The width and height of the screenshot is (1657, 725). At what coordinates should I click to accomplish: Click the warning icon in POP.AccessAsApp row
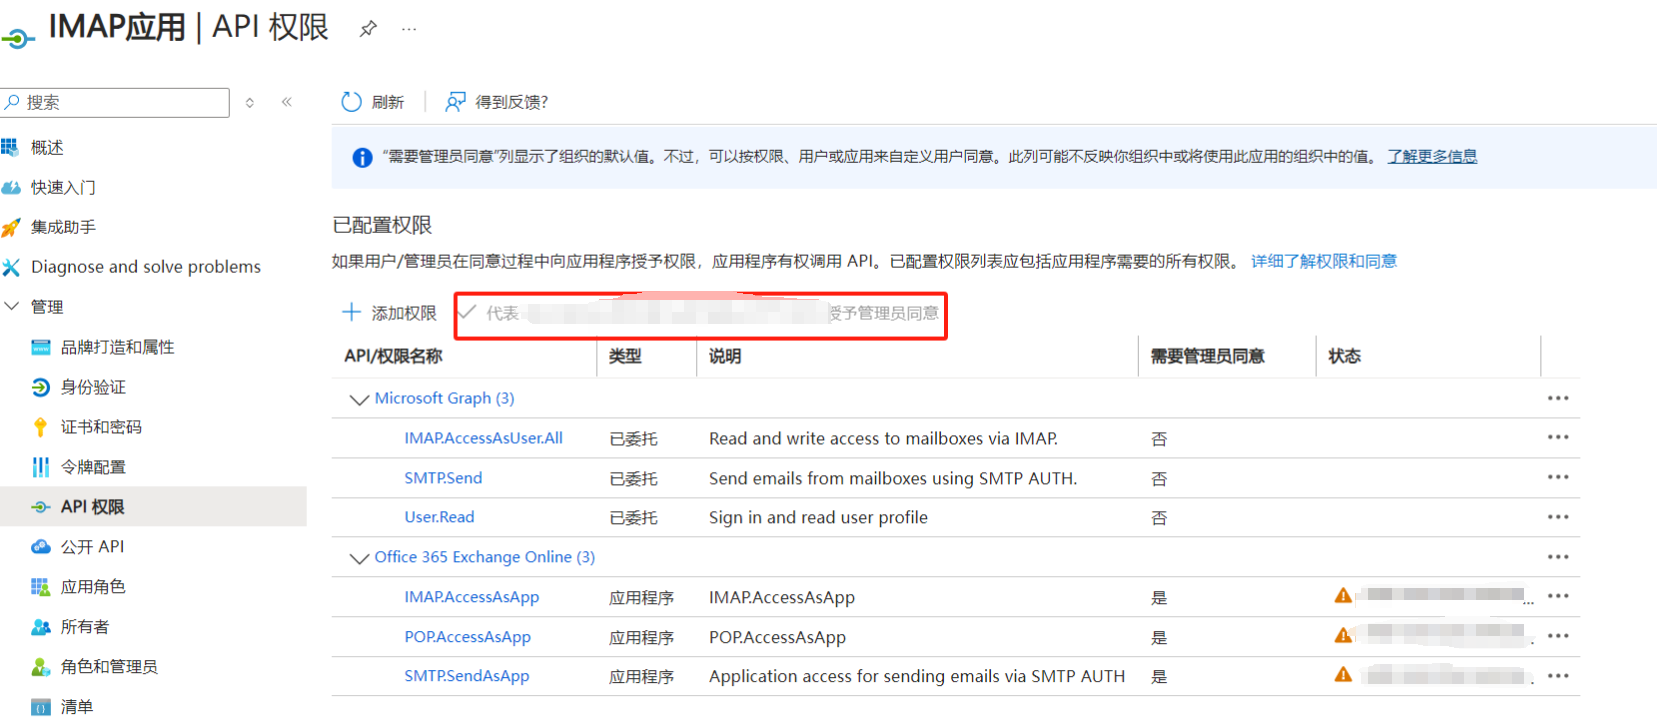point(1343,635)
